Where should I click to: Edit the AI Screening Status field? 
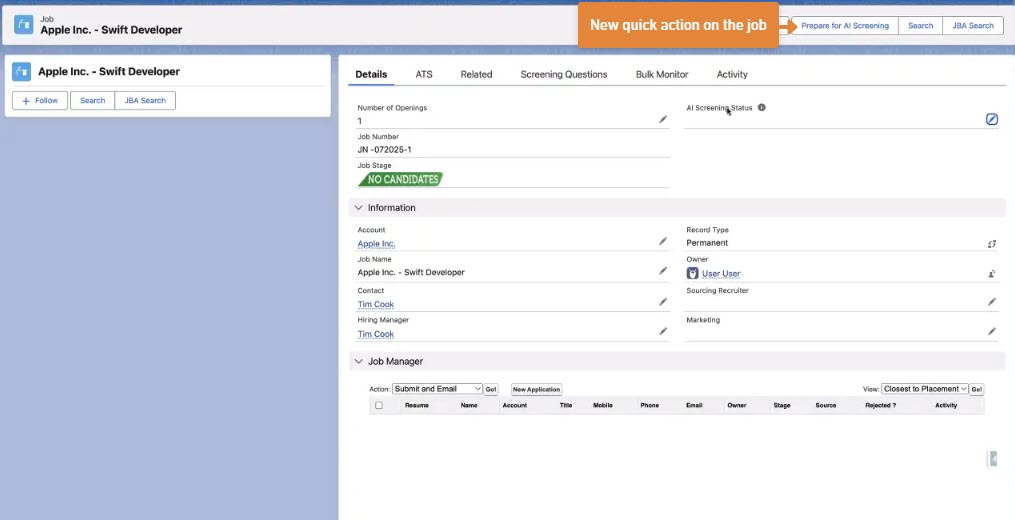coord(991,119)
